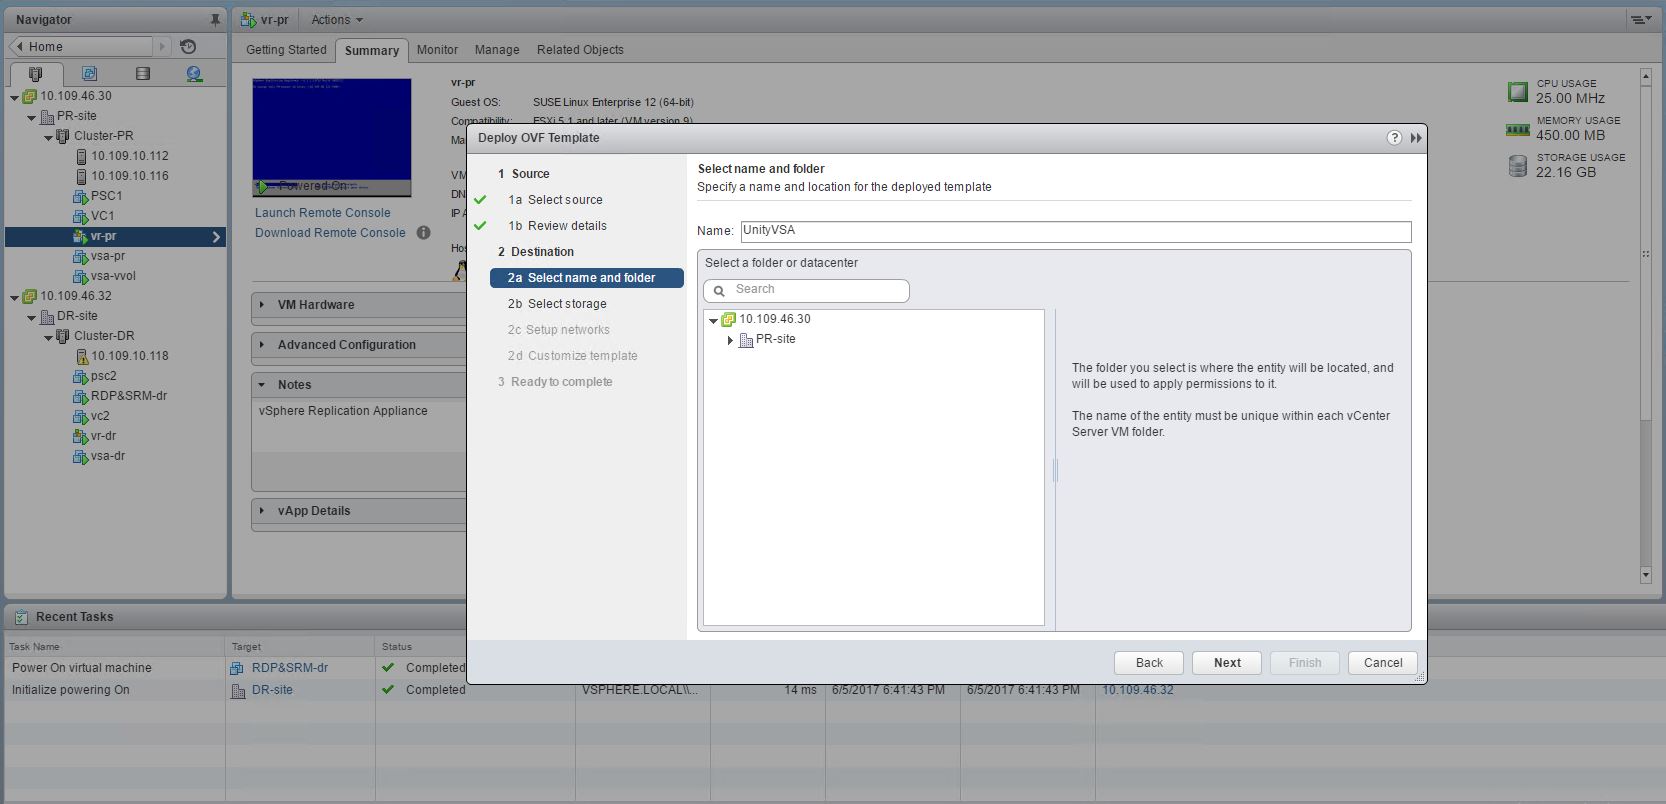Cancel the Deploy OVF Template wizard

coord(1382,663)
